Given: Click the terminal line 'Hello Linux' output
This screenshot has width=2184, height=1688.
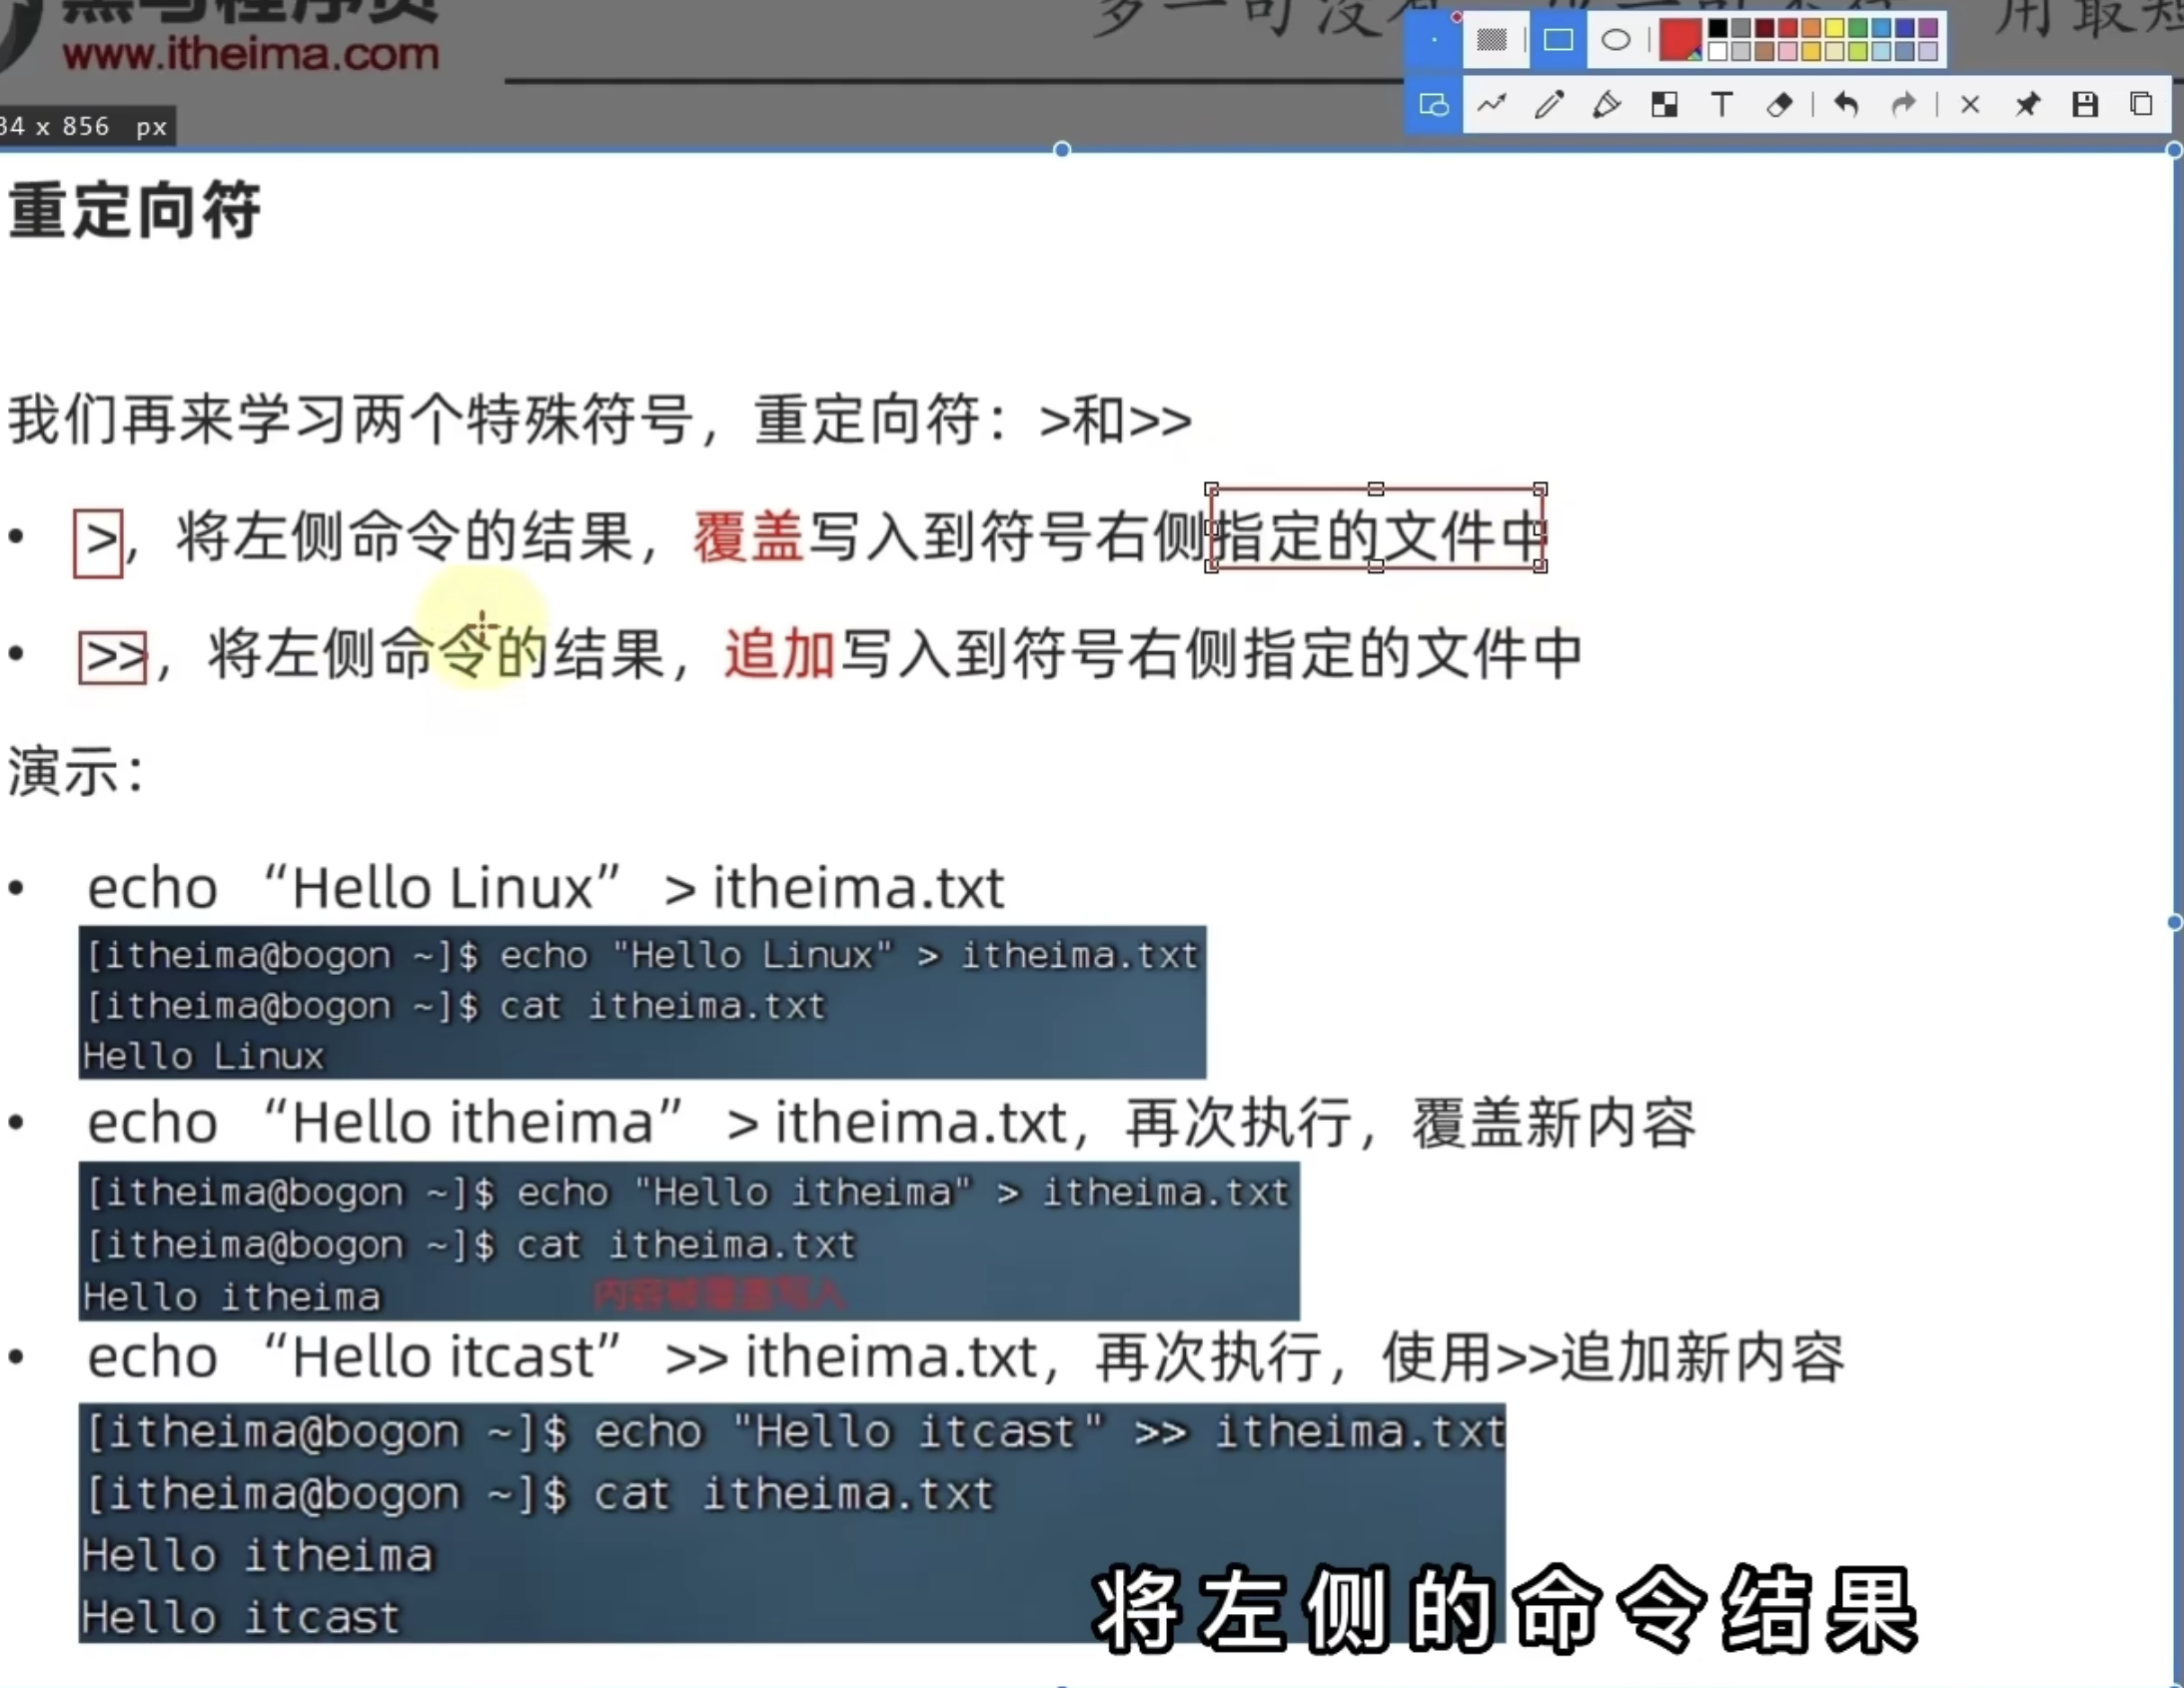Looking at the screenshot, I should (x=203, y=1056).
